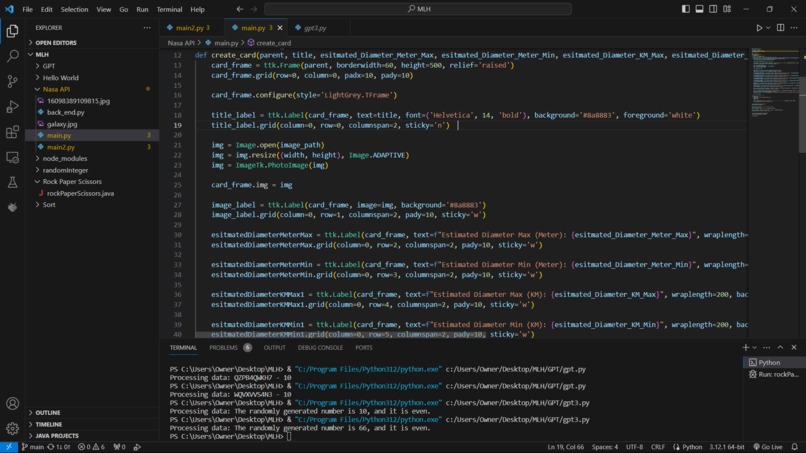Synchronize changes in status bar

58,447
